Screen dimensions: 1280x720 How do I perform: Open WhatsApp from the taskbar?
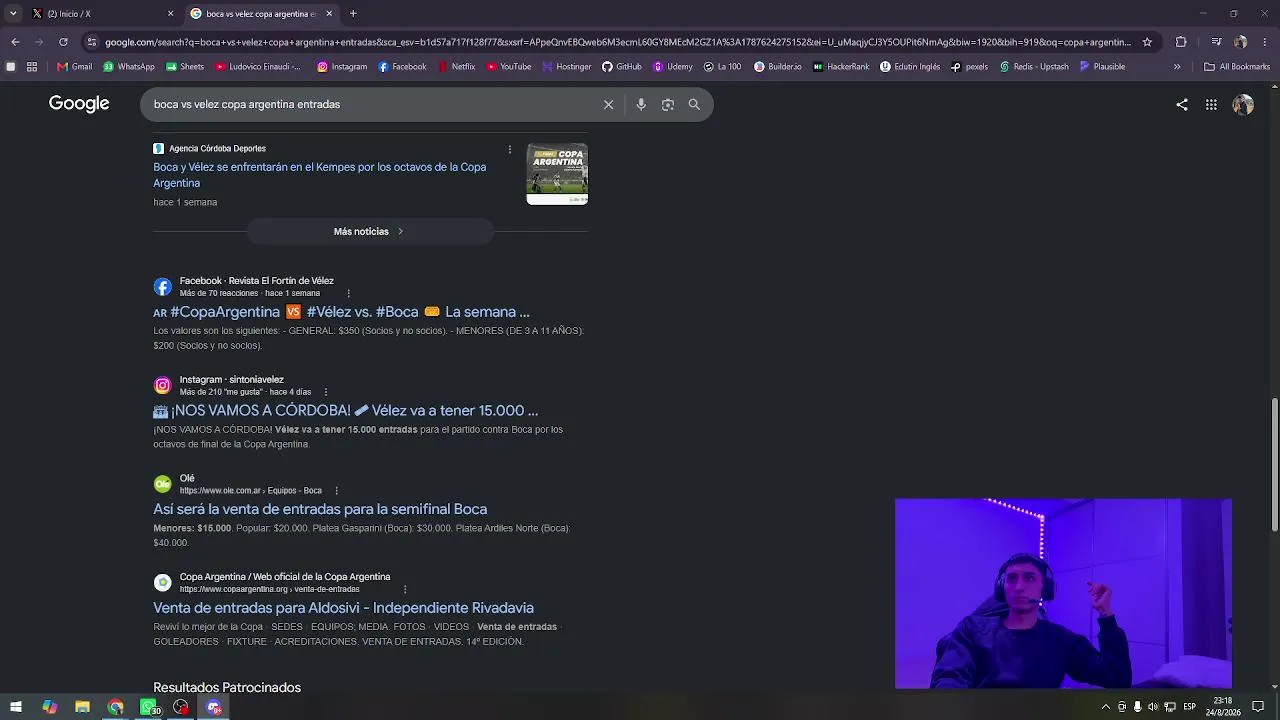pos(148,707)
